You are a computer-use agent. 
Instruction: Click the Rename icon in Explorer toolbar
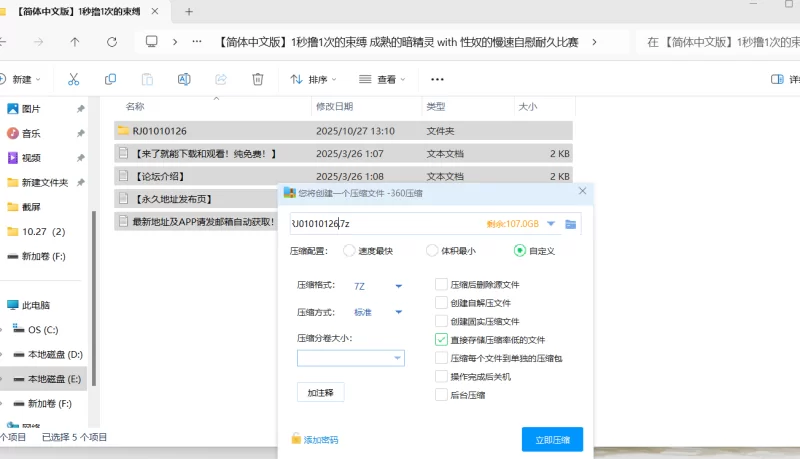(184, 79)
